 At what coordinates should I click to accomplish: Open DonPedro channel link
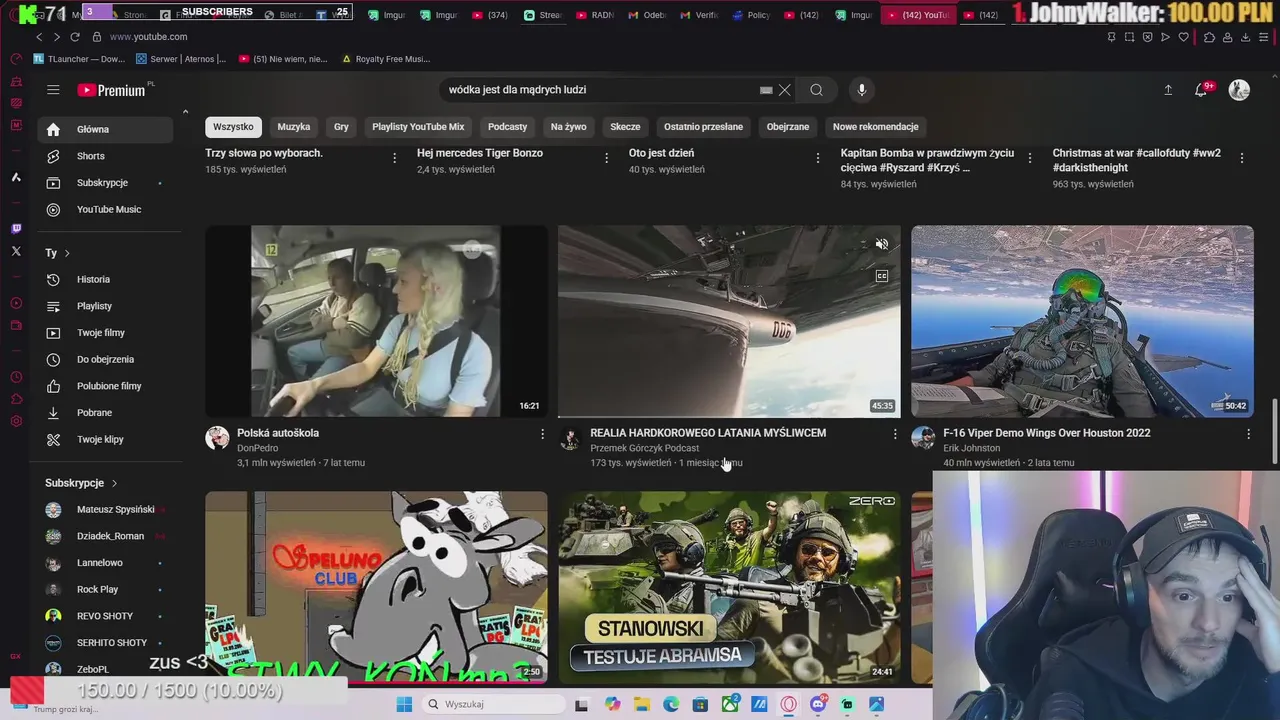[x=257, y=448]
